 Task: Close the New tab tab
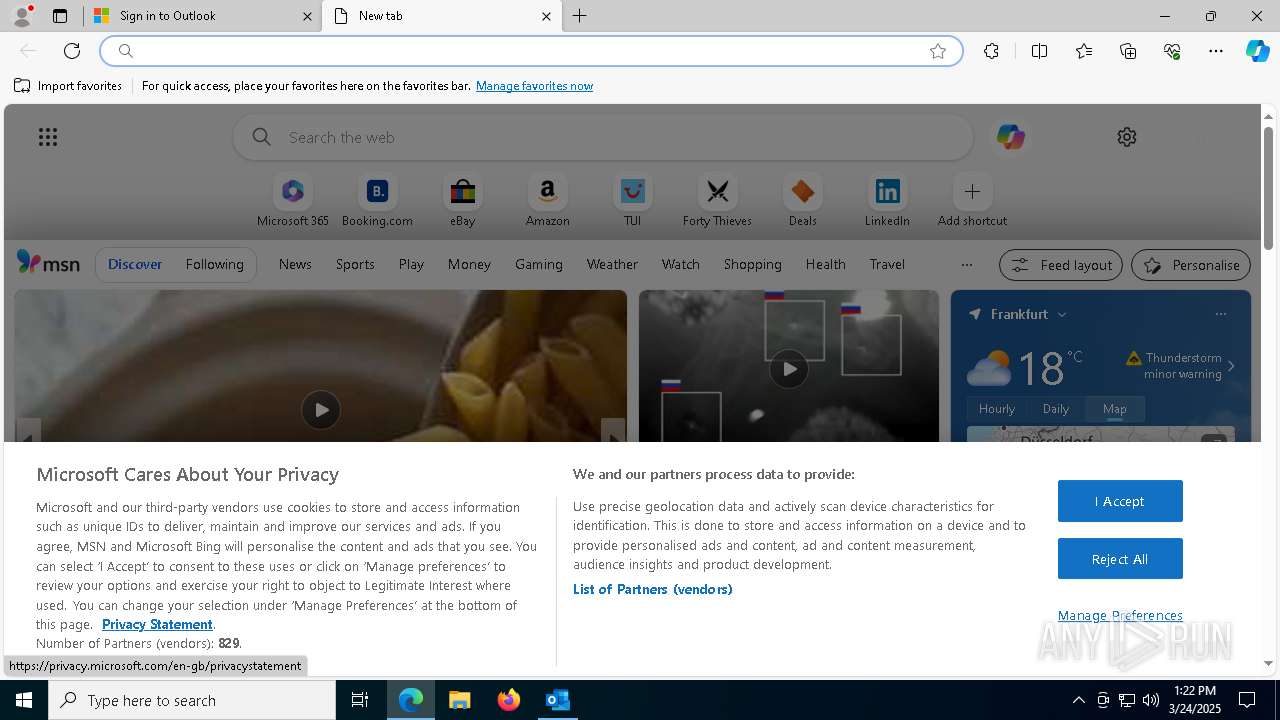coord(546,16)
